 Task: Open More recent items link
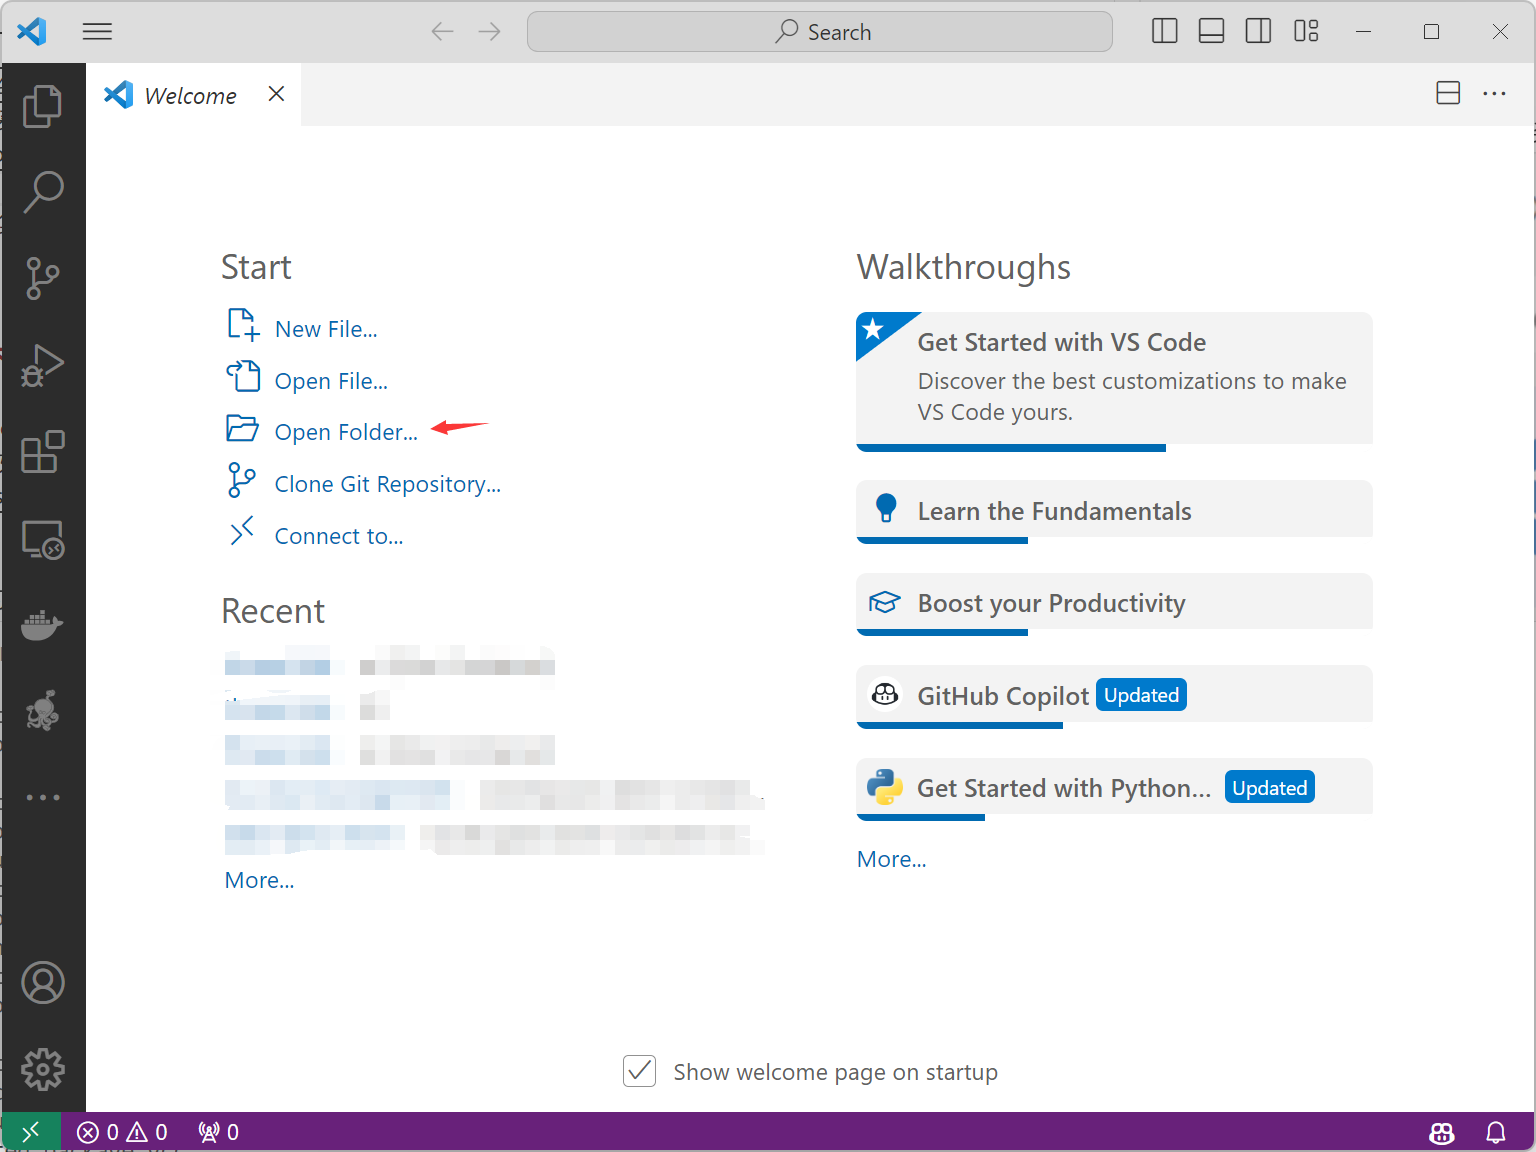[x=260, y=880]
